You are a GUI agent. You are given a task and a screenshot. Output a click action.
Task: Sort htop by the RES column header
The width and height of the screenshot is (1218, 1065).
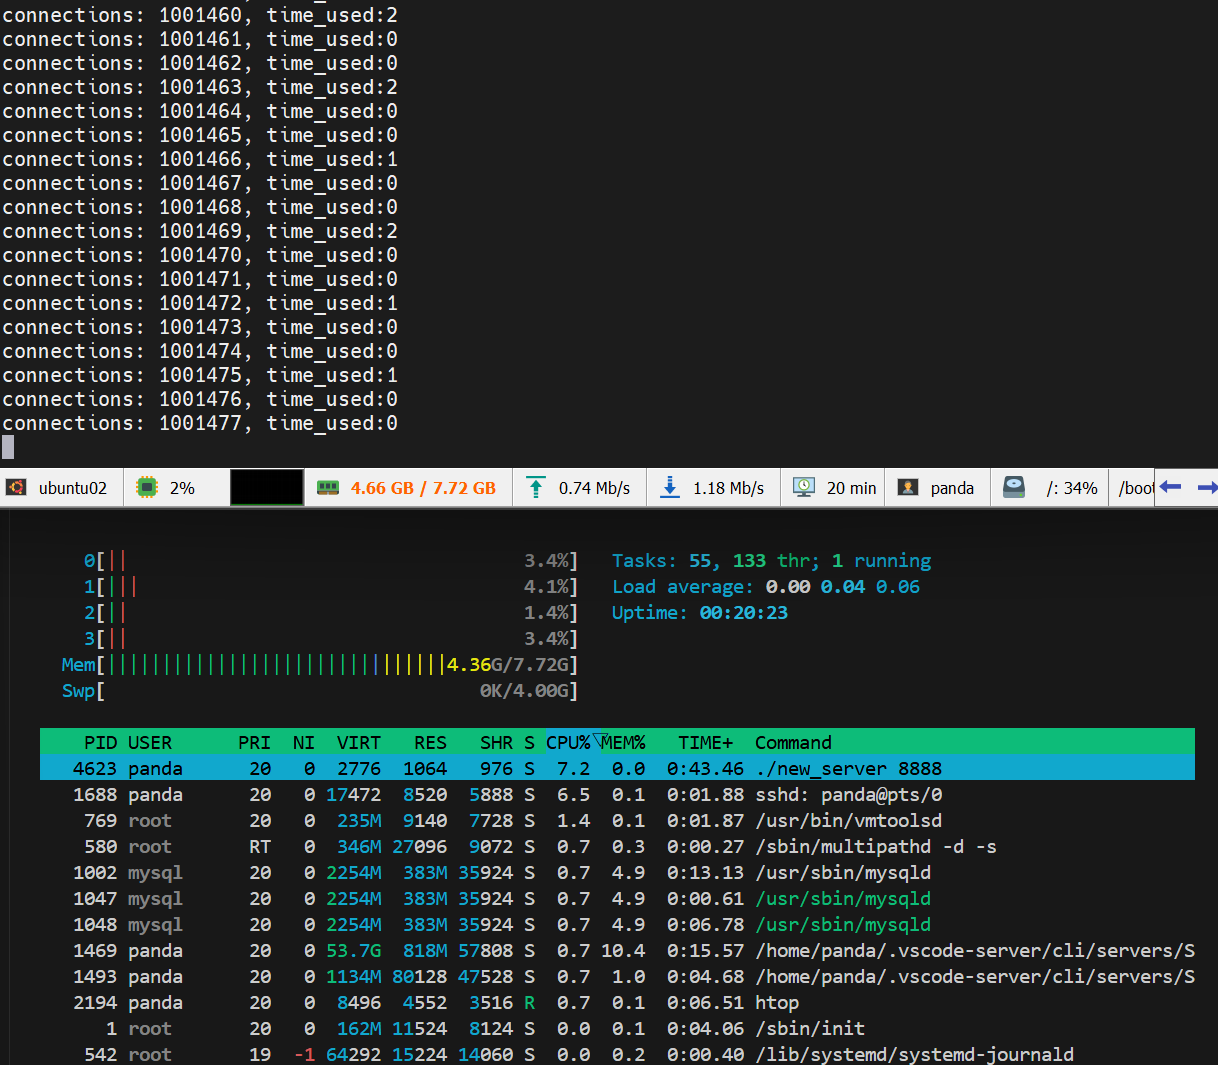[x=430, y=742]
